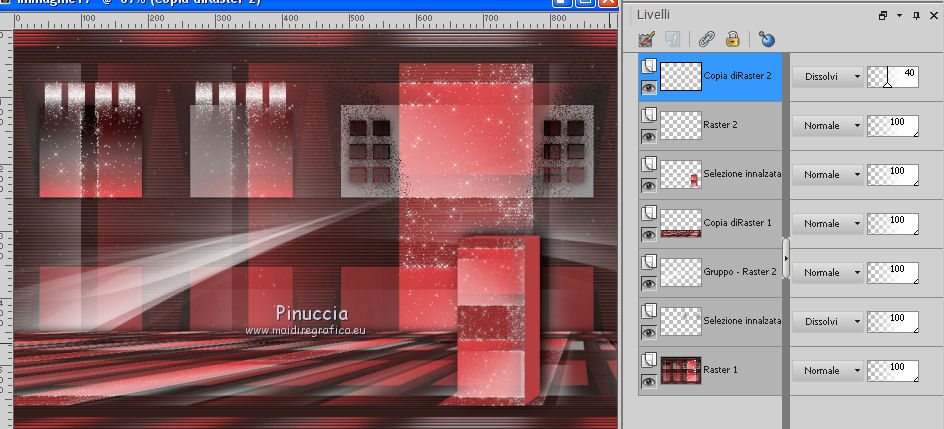Click the thumbnail of Raster 2 layer
The width and height of the screenshot is (944, 429).
pos(681,125)
